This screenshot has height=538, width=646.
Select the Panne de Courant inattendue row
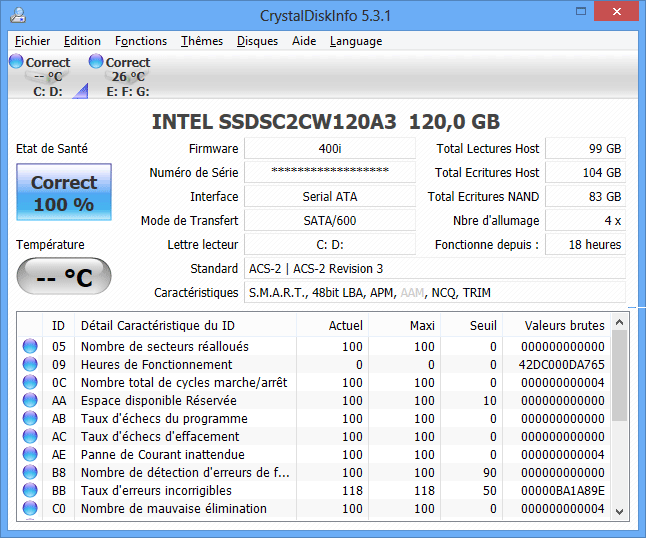pos(314,454)
